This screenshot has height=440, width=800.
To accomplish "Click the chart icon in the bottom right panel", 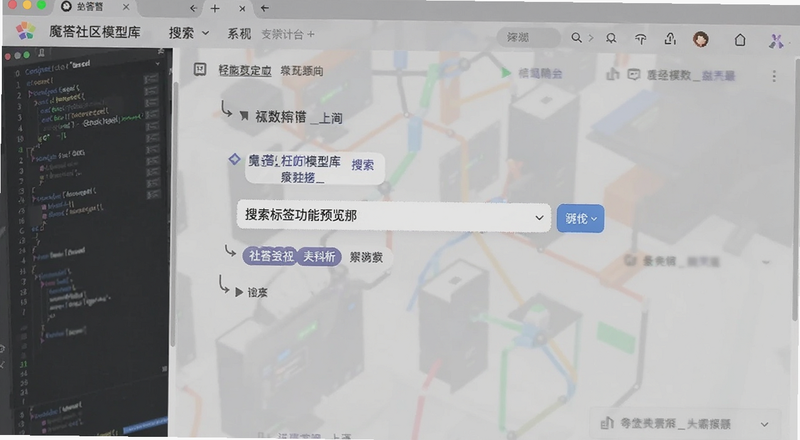I will 607,423.
